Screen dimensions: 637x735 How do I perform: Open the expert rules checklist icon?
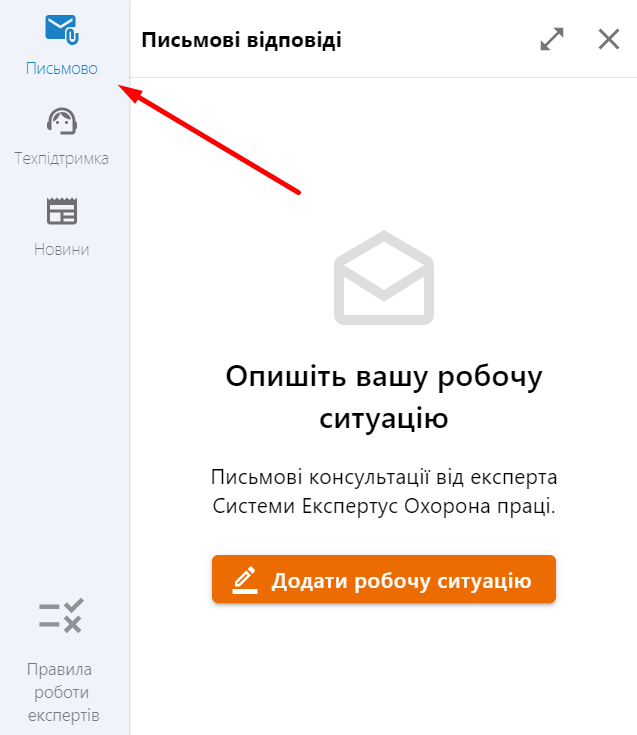(x=61, y=615)
